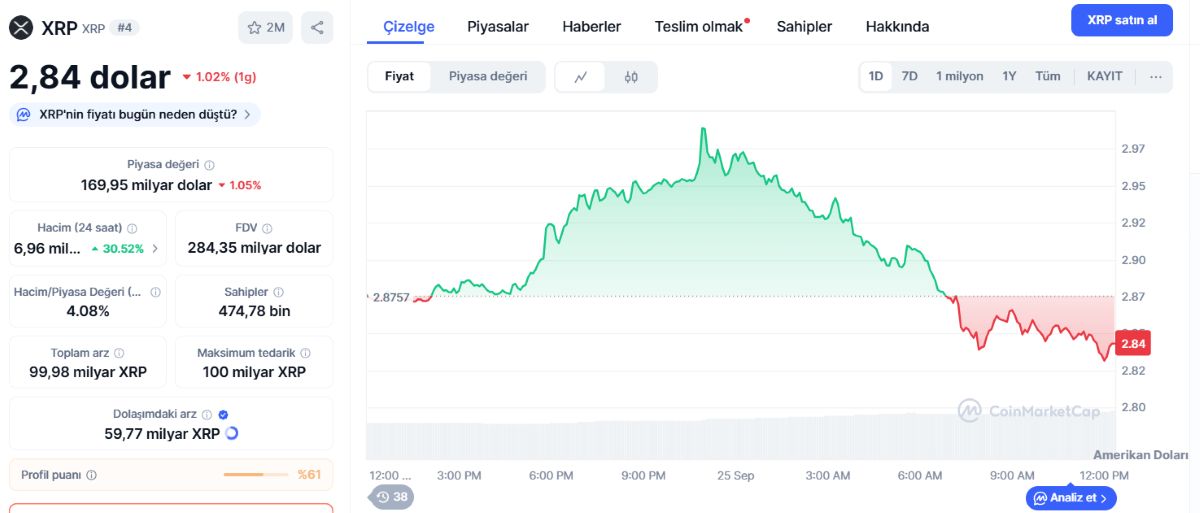Click the %61 profile score value

[x=309, y=475]
